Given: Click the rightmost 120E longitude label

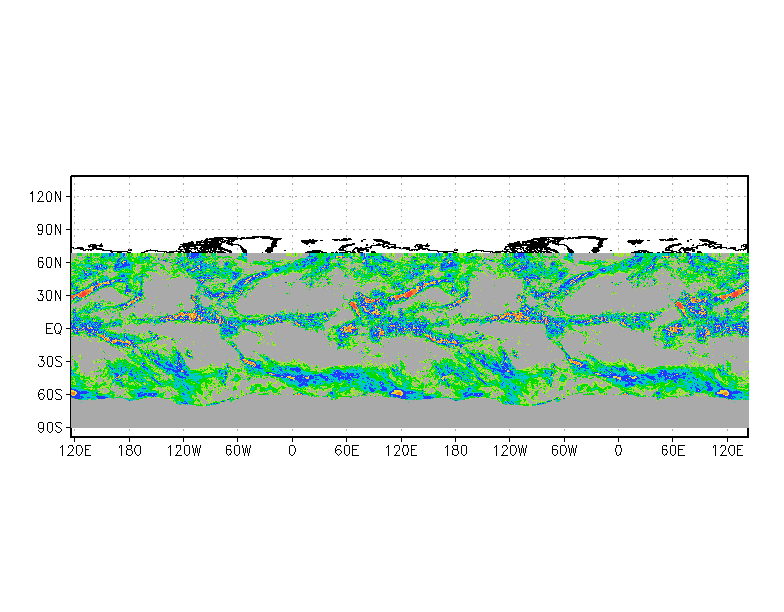Looking at the screenshot, I should tap(727, 451).
